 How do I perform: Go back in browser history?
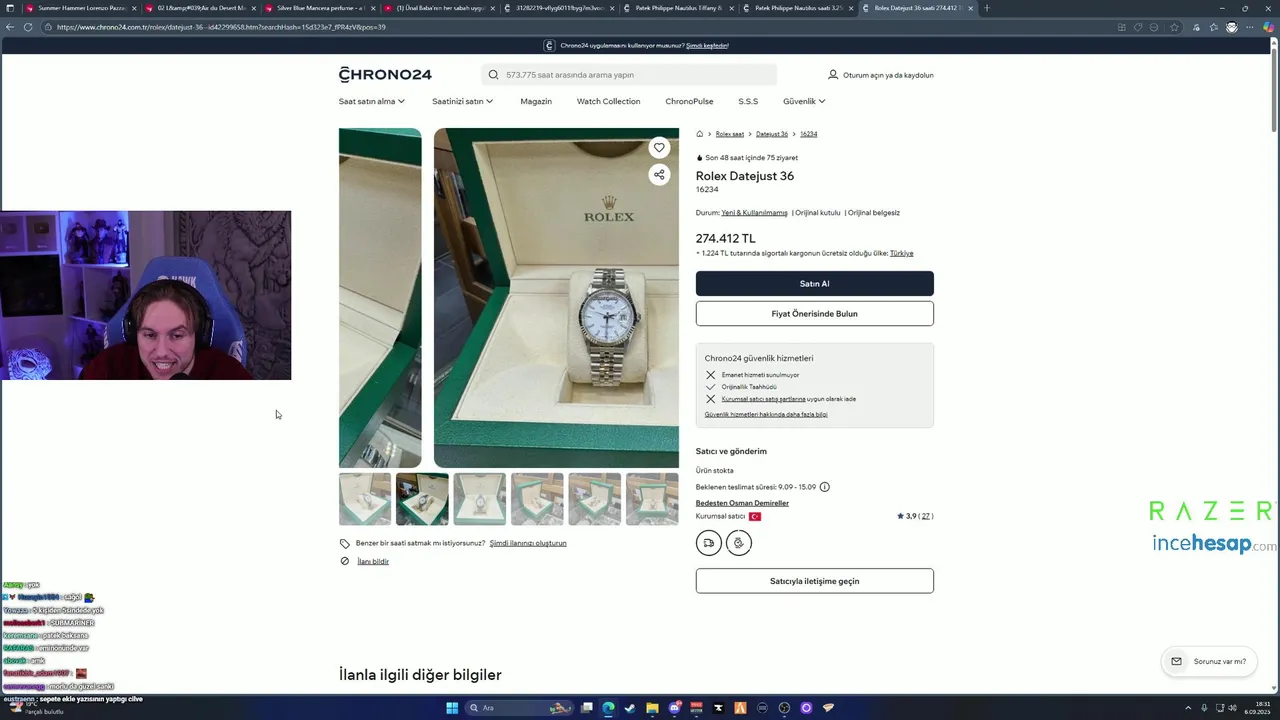coord(10,27)
